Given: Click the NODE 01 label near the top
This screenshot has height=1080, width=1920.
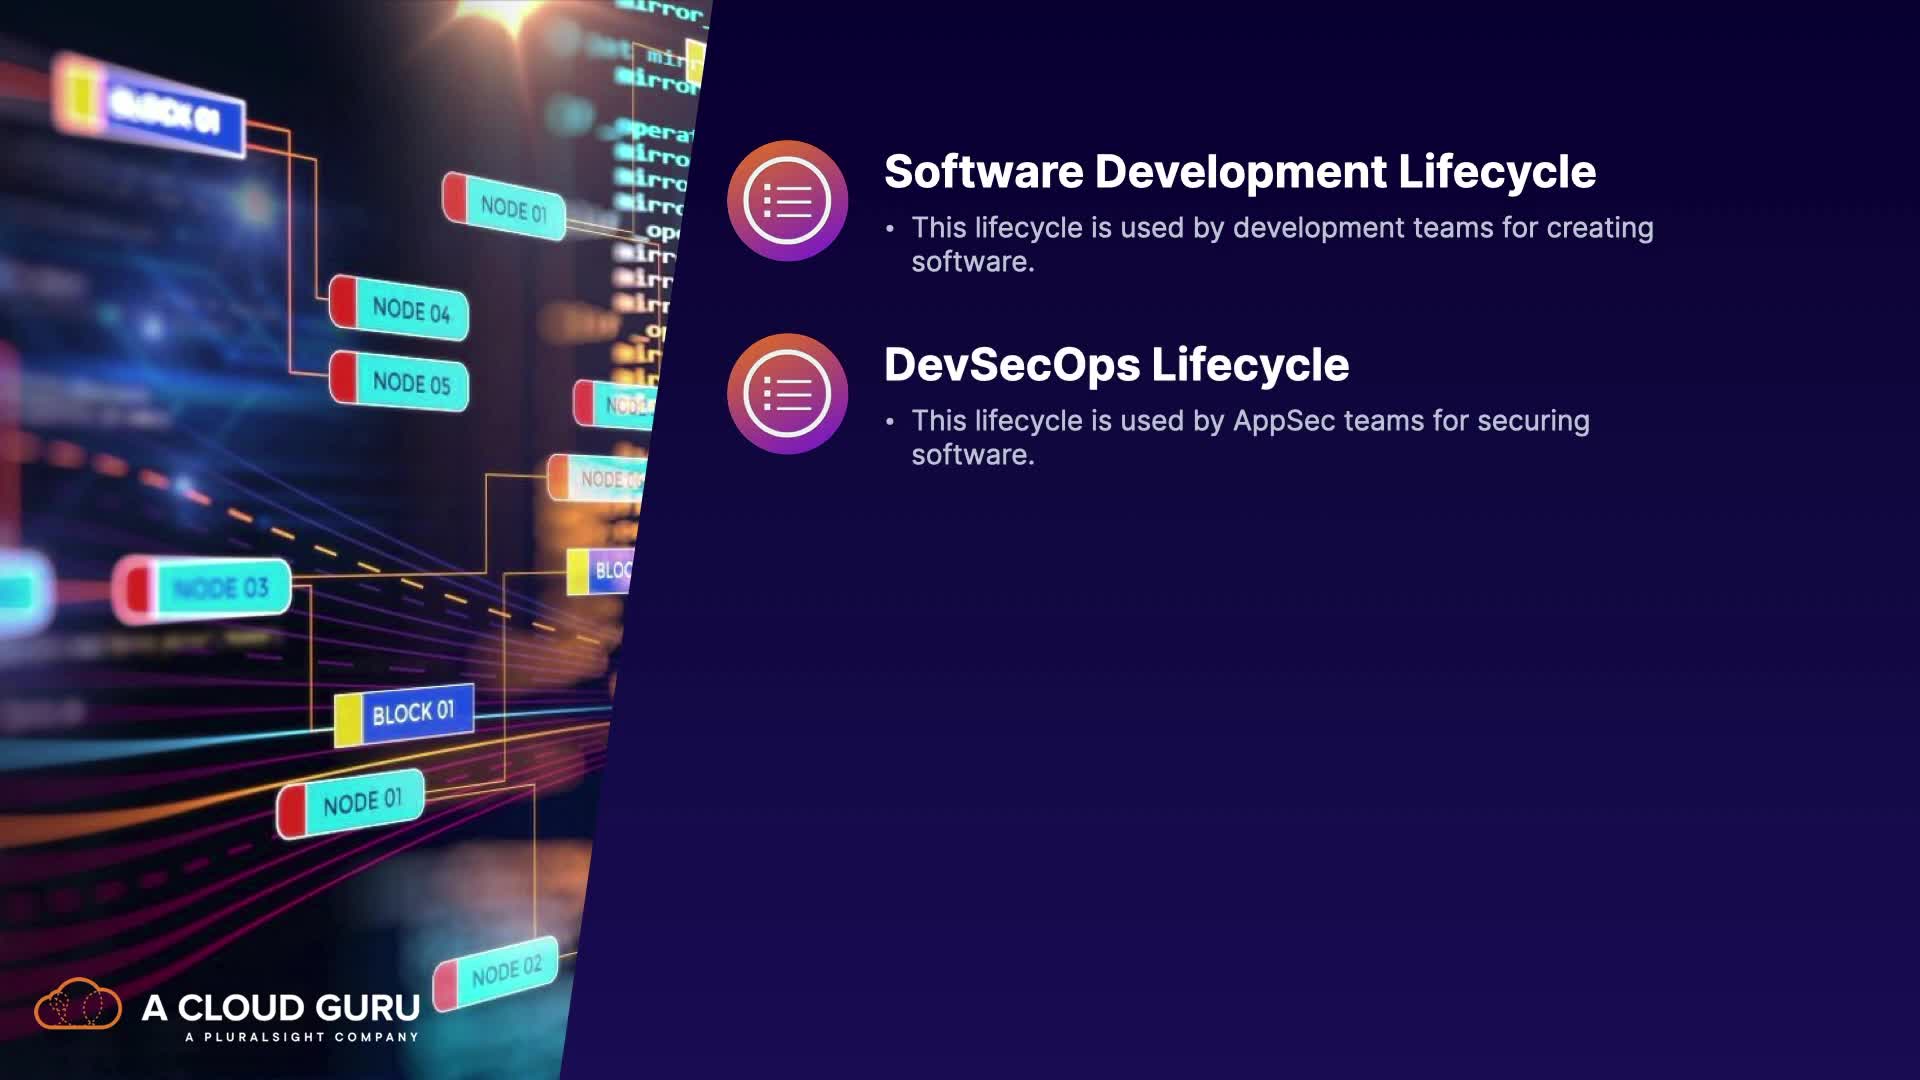Looking at the screenshot, I should (x=505, y=207).
